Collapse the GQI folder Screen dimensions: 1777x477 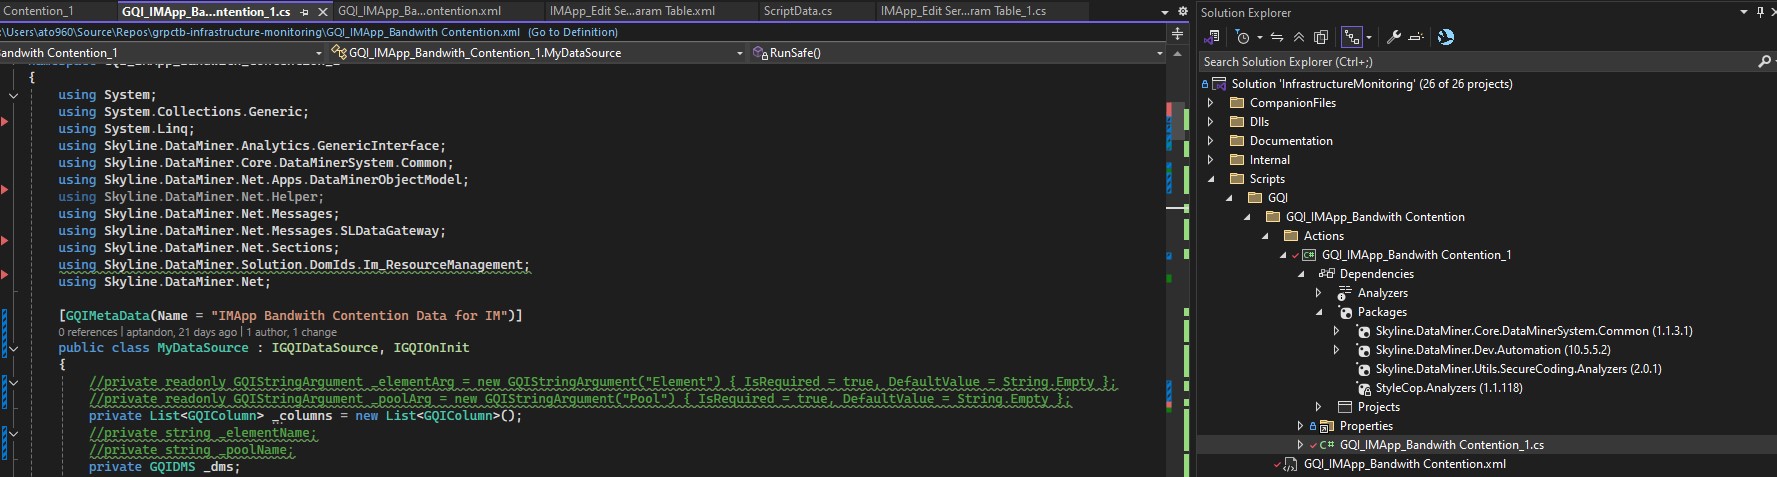(1229, 198)
